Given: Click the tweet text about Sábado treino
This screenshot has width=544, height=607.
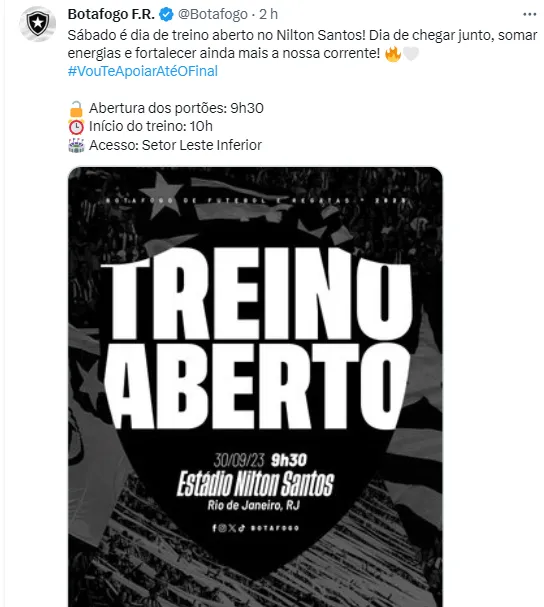Looking at the screenshot, I should [302, 44].
